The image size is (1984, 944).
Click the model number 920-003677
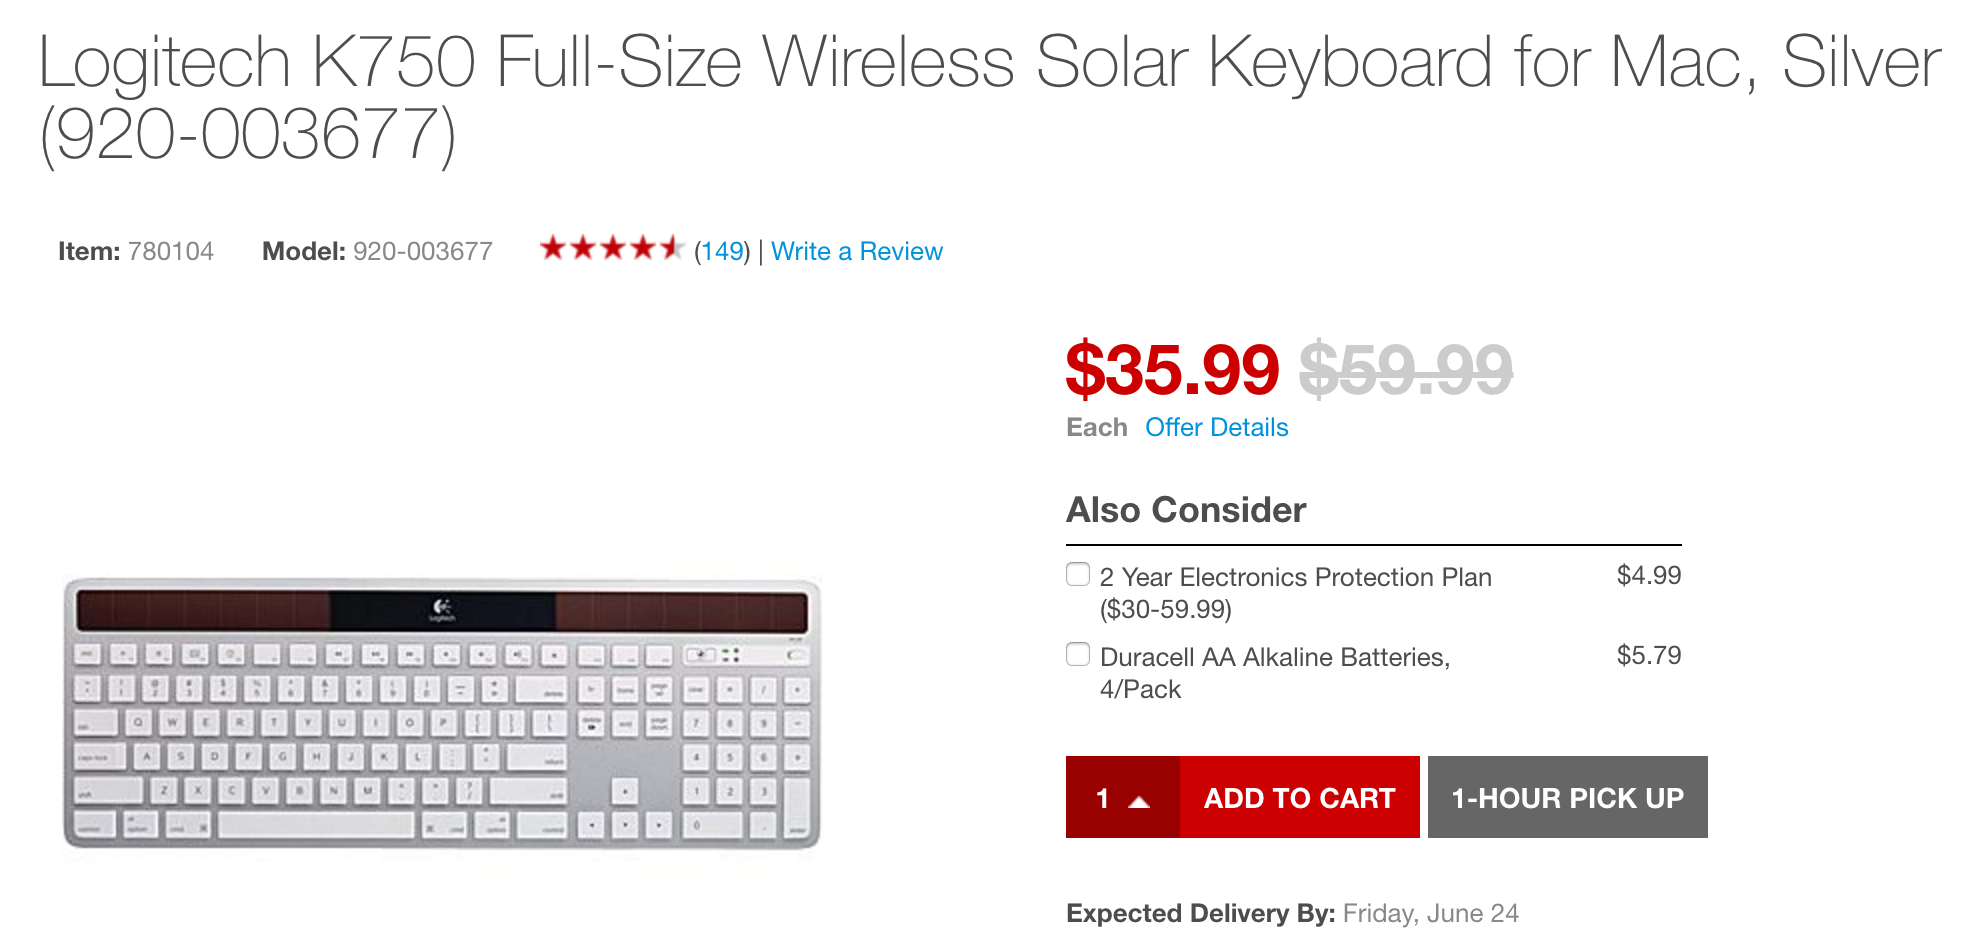click(x=422, y=252)
